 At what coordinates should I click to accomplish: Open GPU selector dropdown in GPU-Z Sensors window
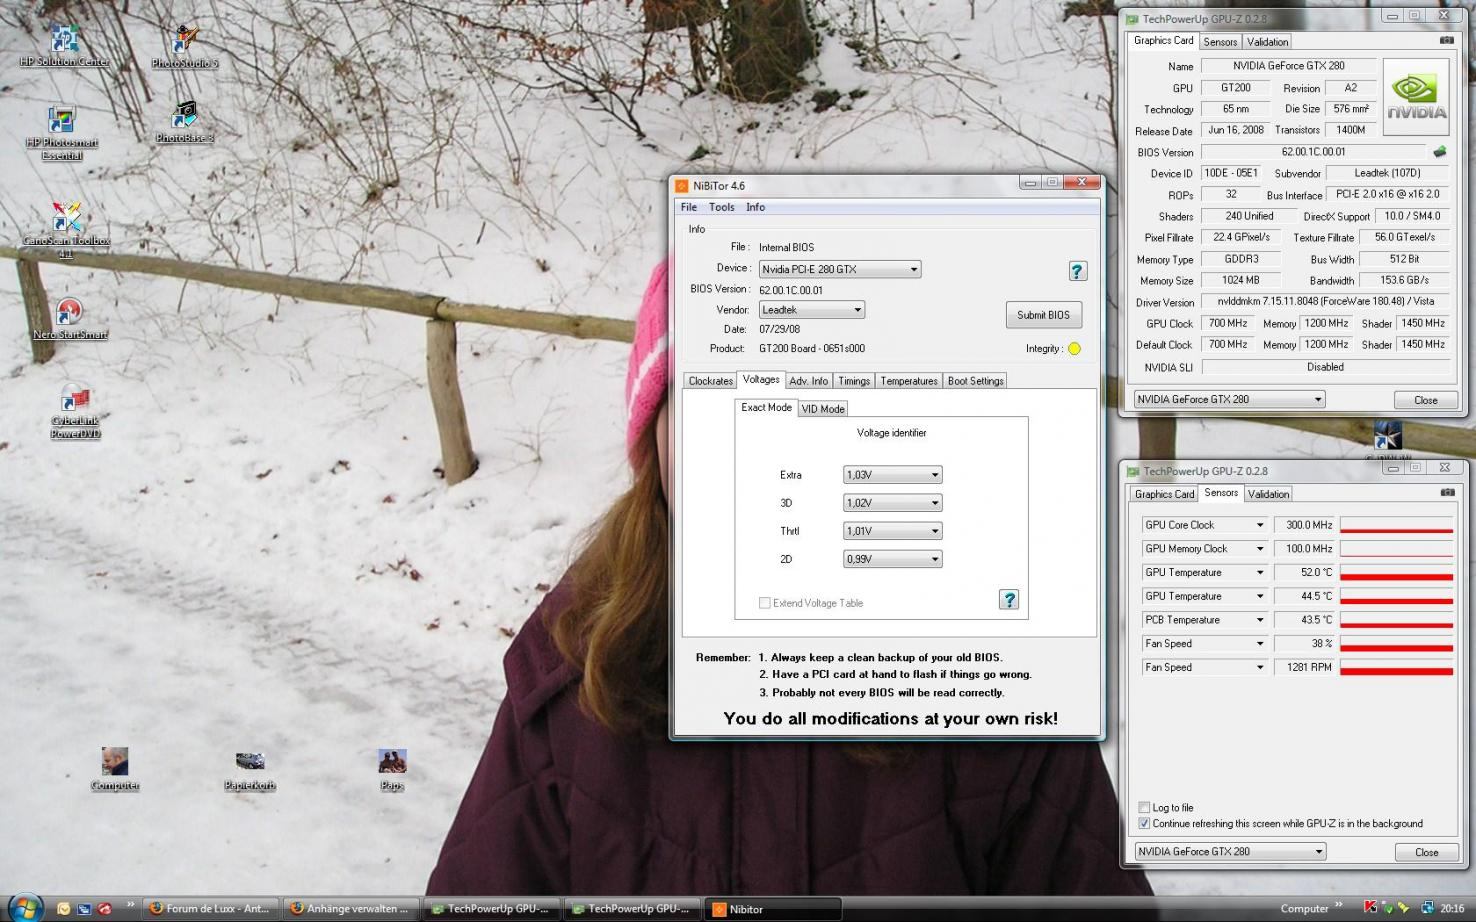click(x=1229, y=852)
